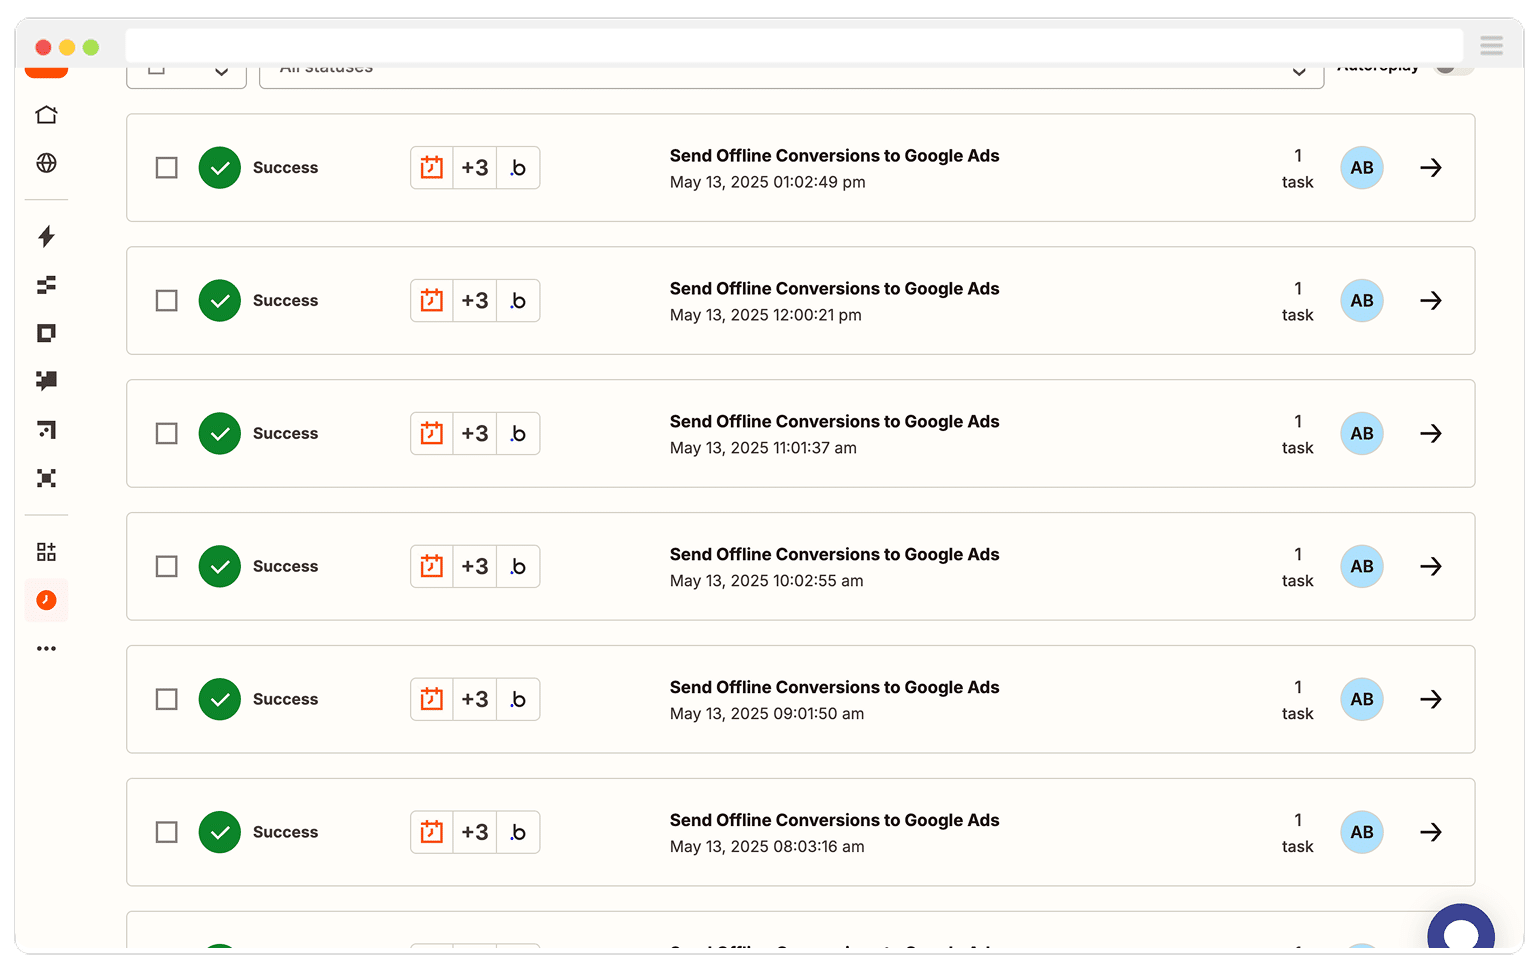The width and height of the screenshot is (1538, 969).
Task: Open the run details arrow for 01:02:49 pm
Action: [x=1431, y=168]
